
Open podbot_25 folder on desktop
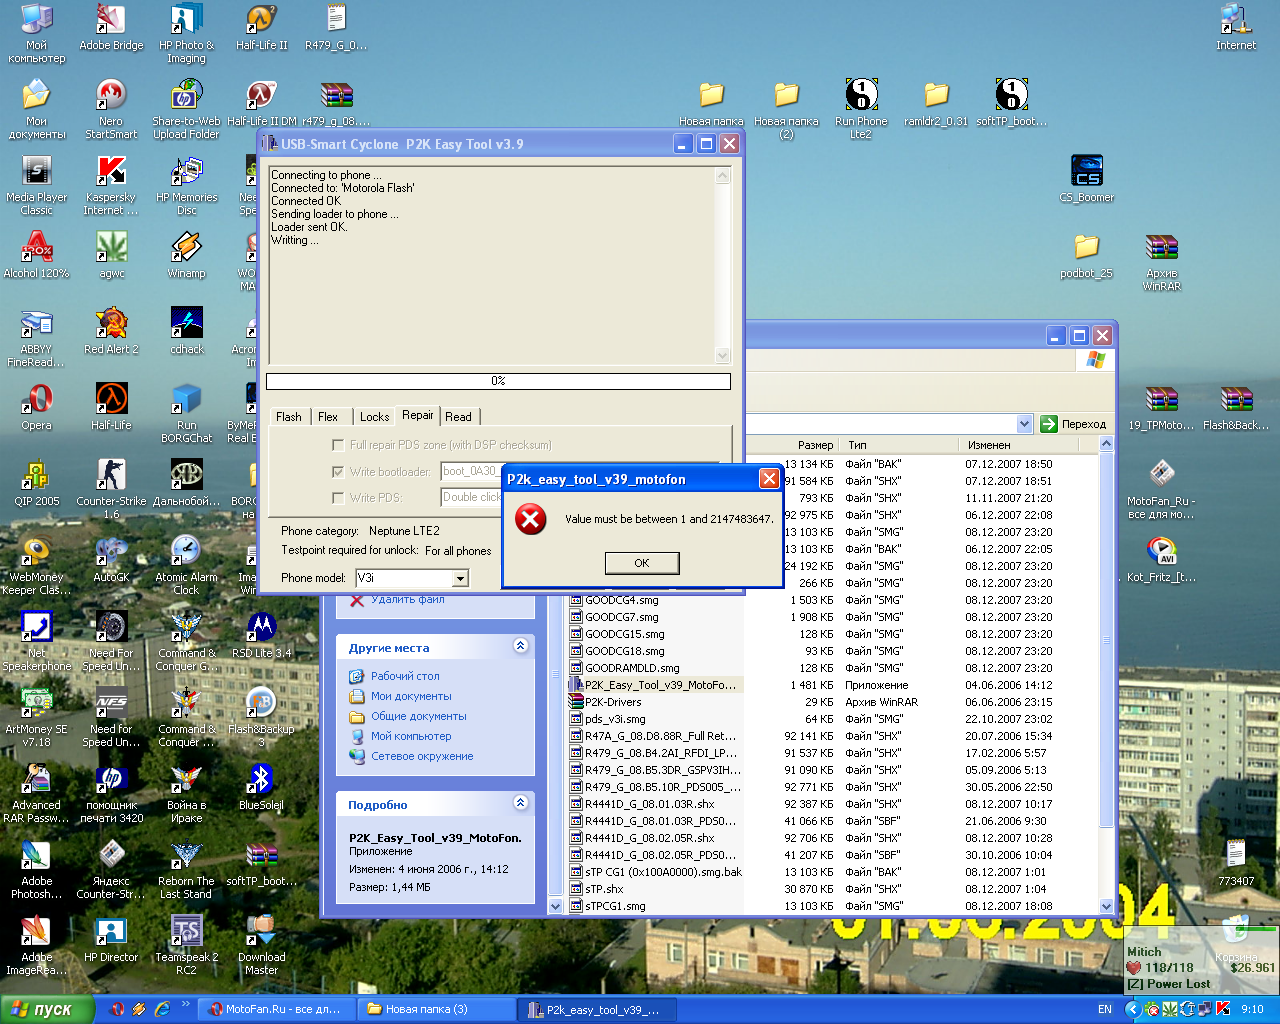click(1087, 255)
